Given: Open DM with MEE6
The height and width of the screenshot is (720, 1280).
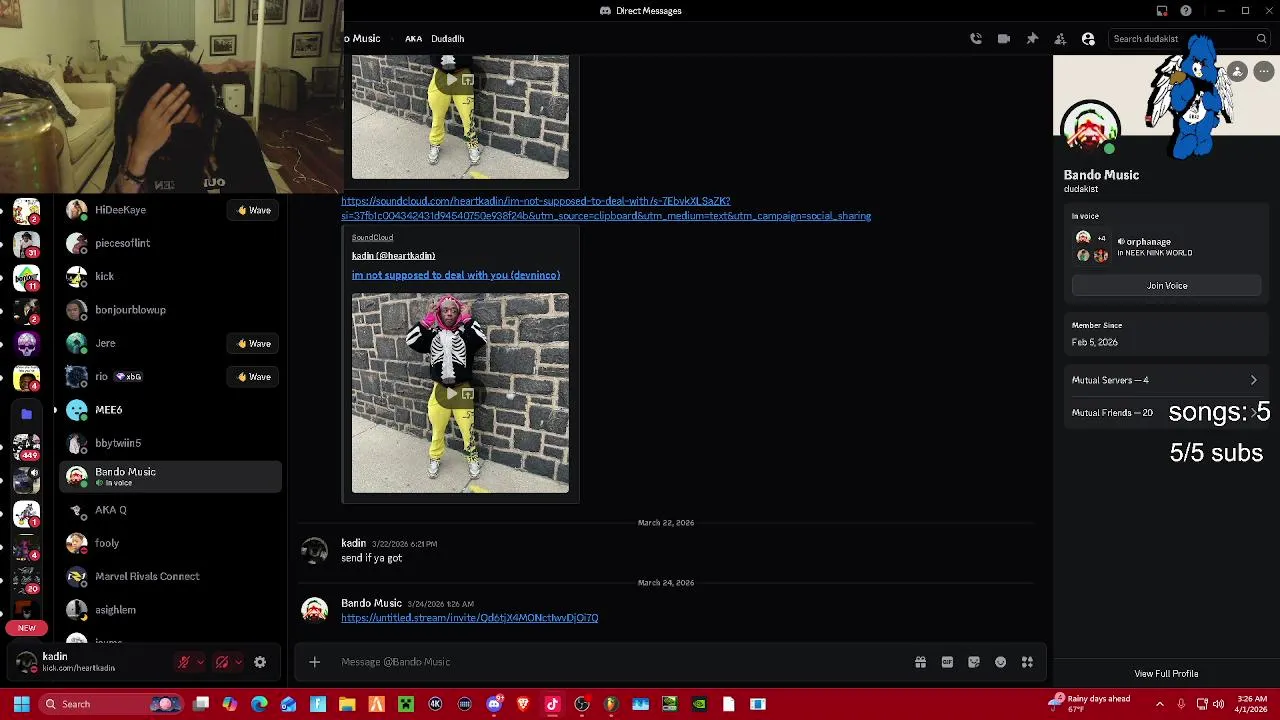Looking at the screenshot, I should 171,410.
